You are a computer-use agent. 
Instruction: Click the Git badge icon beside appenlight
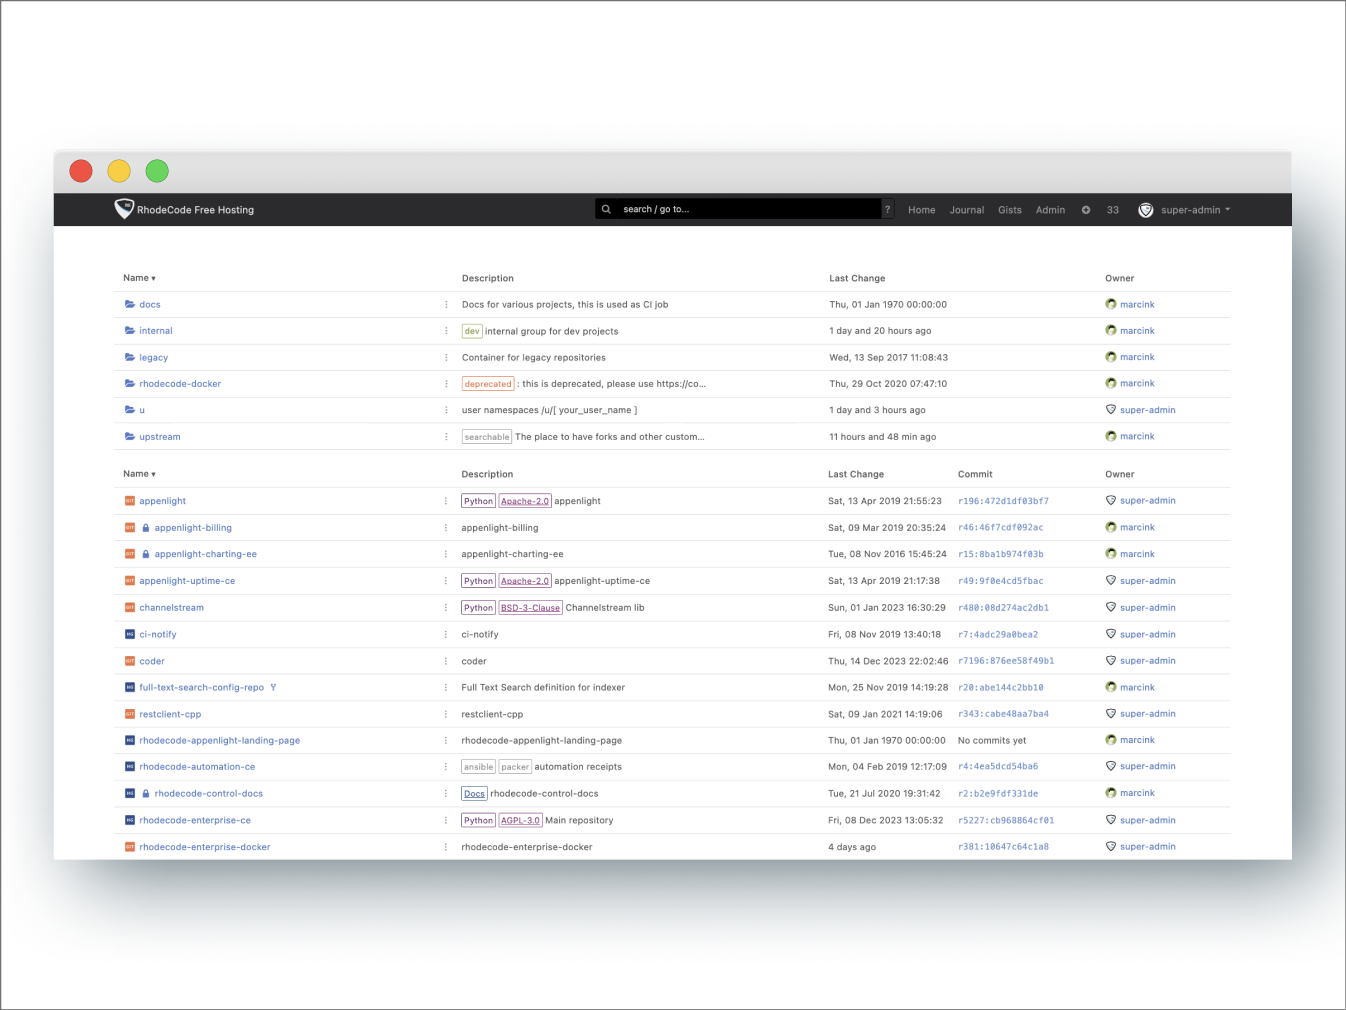[129, 500]
